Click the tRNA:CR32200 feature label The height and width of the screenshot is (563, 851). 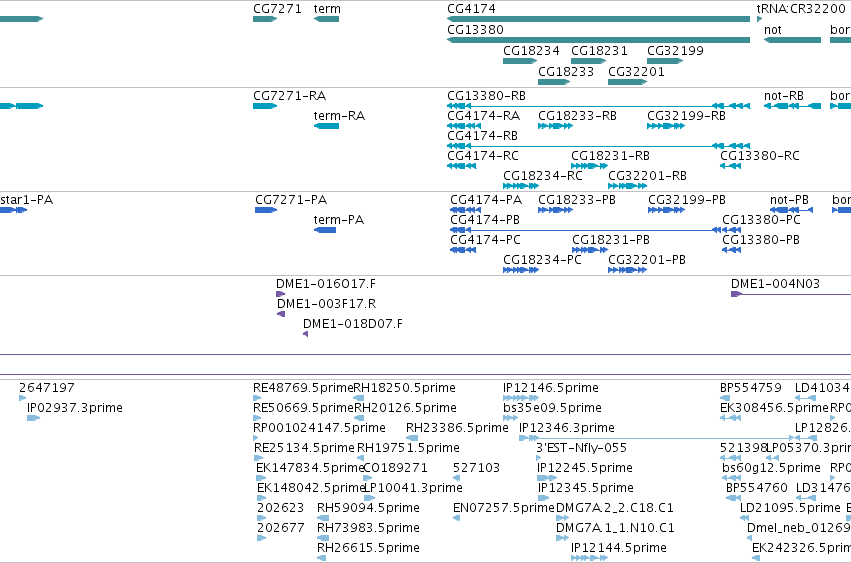click(x=801, y=9)
